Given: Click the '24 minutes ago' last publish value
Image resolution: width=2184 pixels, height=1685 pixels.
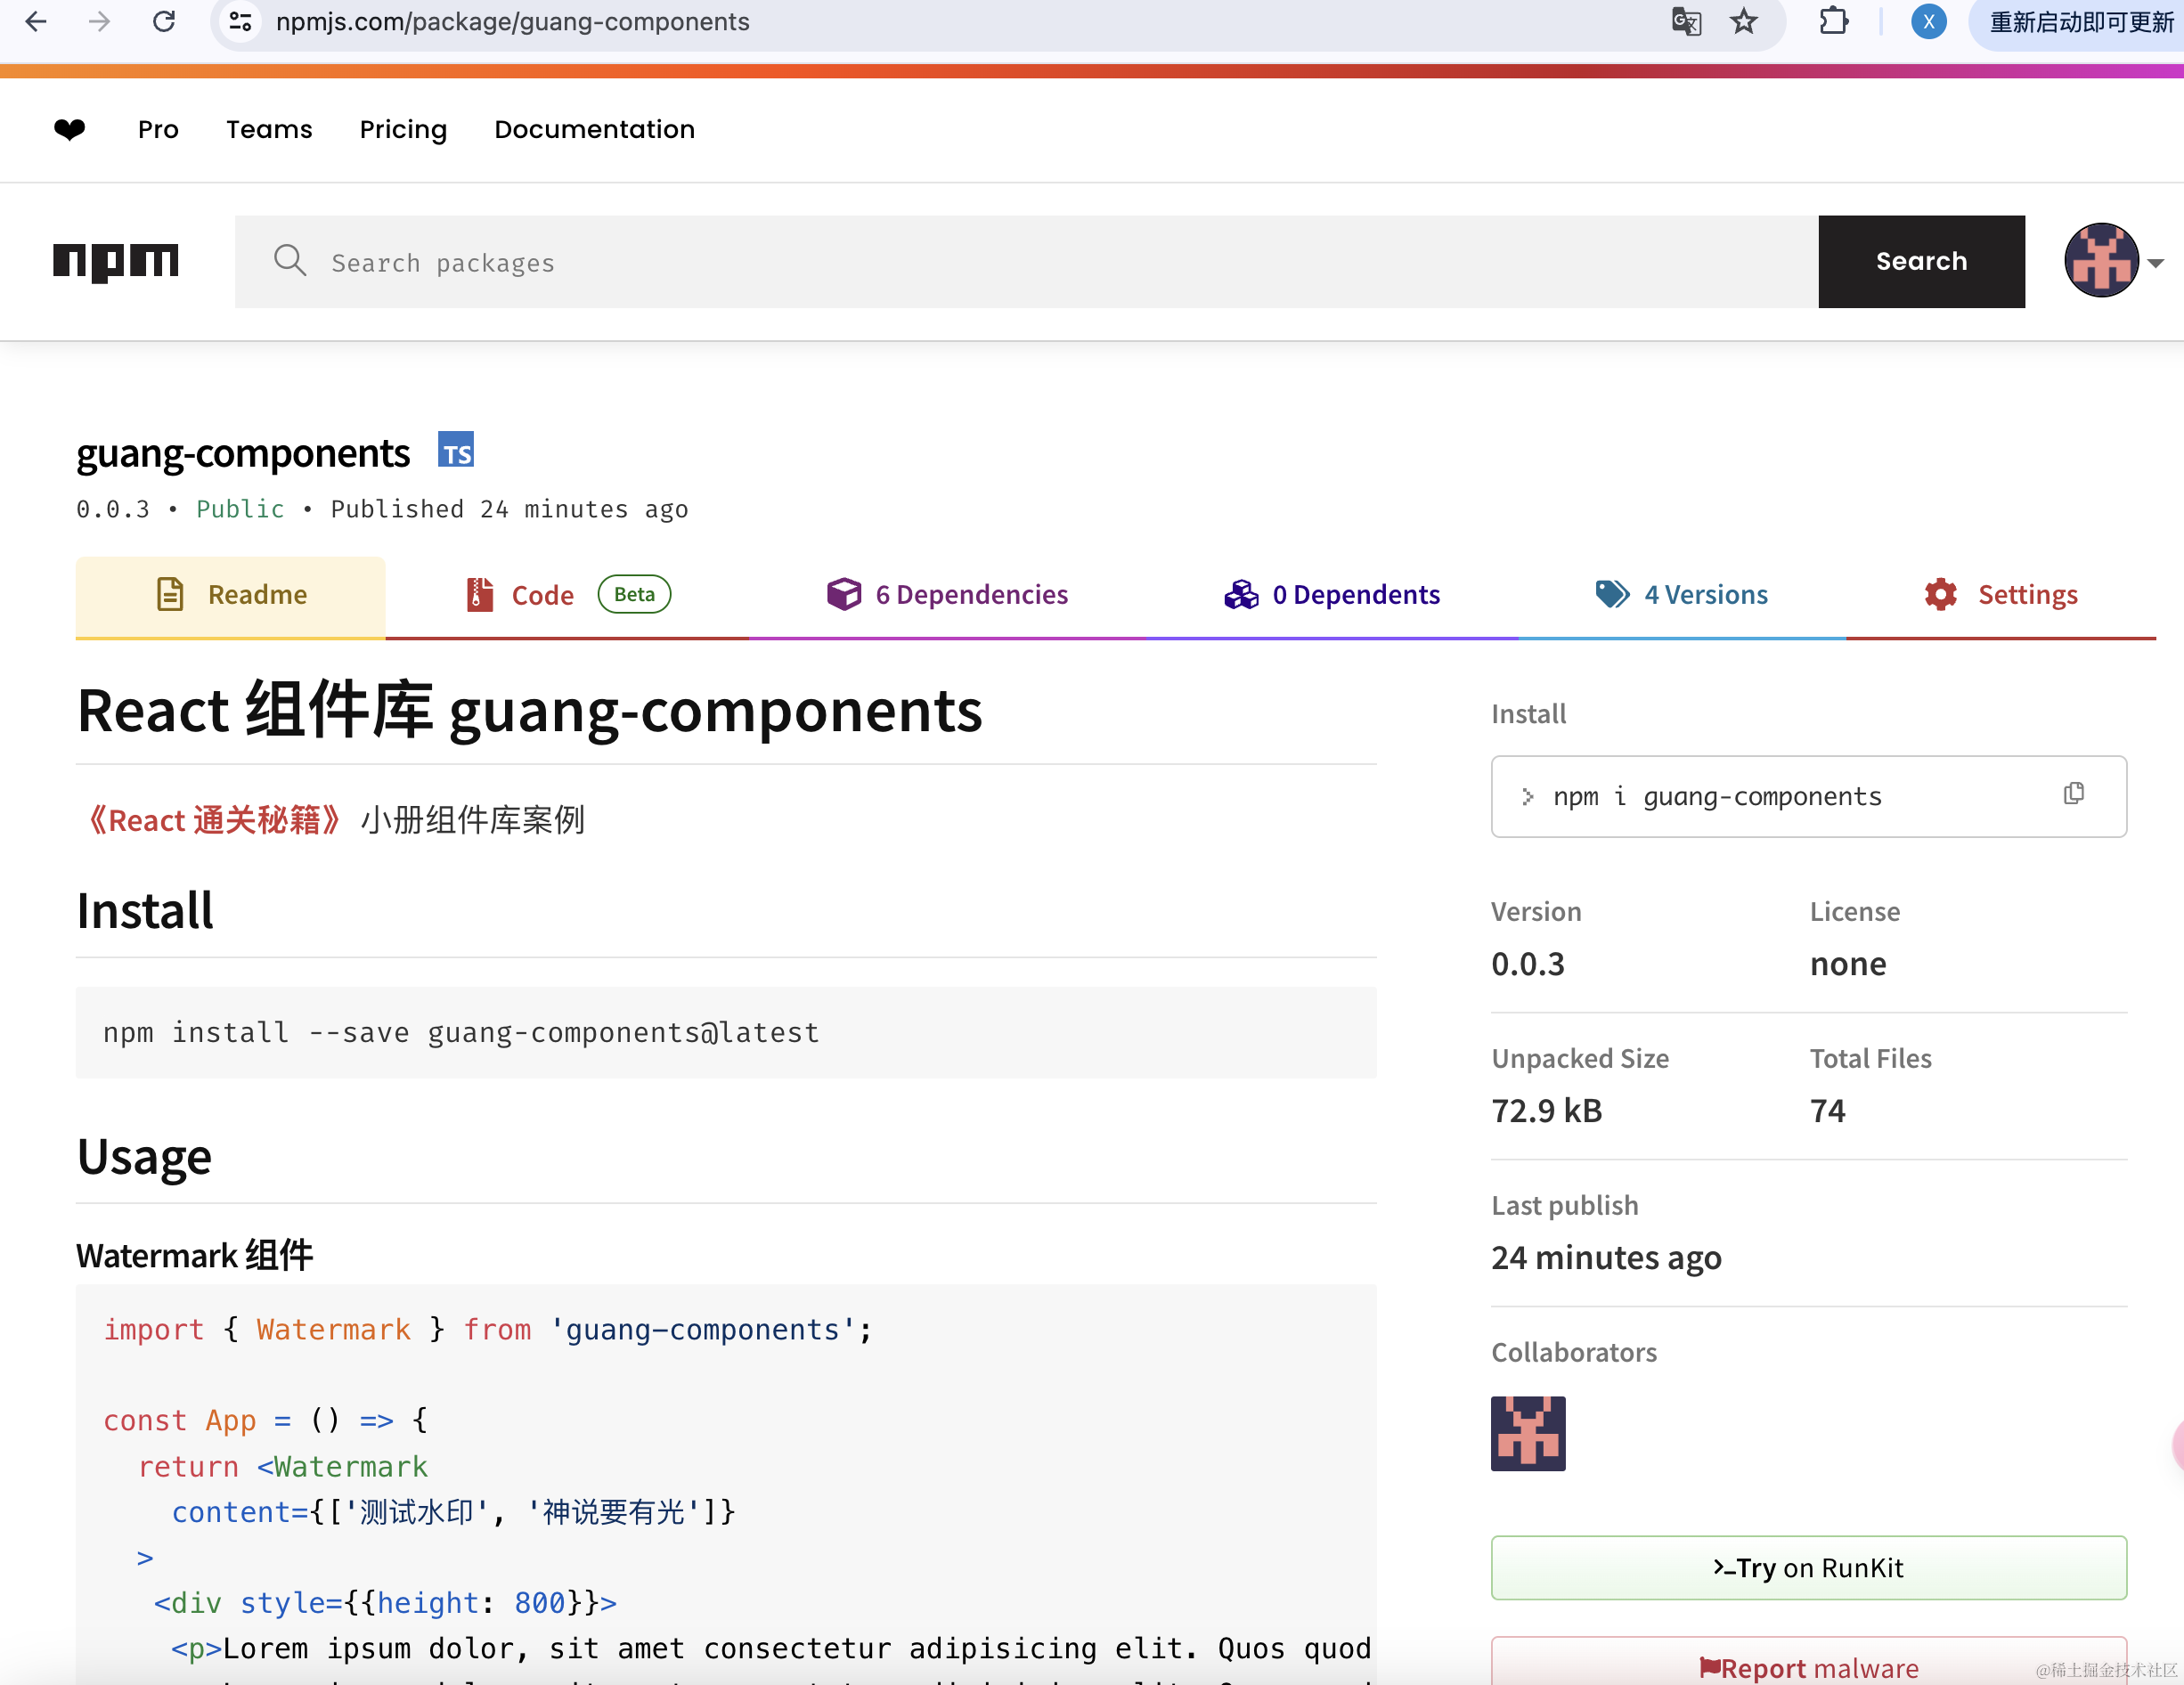Looking at the screenshot, I should (1607, 1257).
